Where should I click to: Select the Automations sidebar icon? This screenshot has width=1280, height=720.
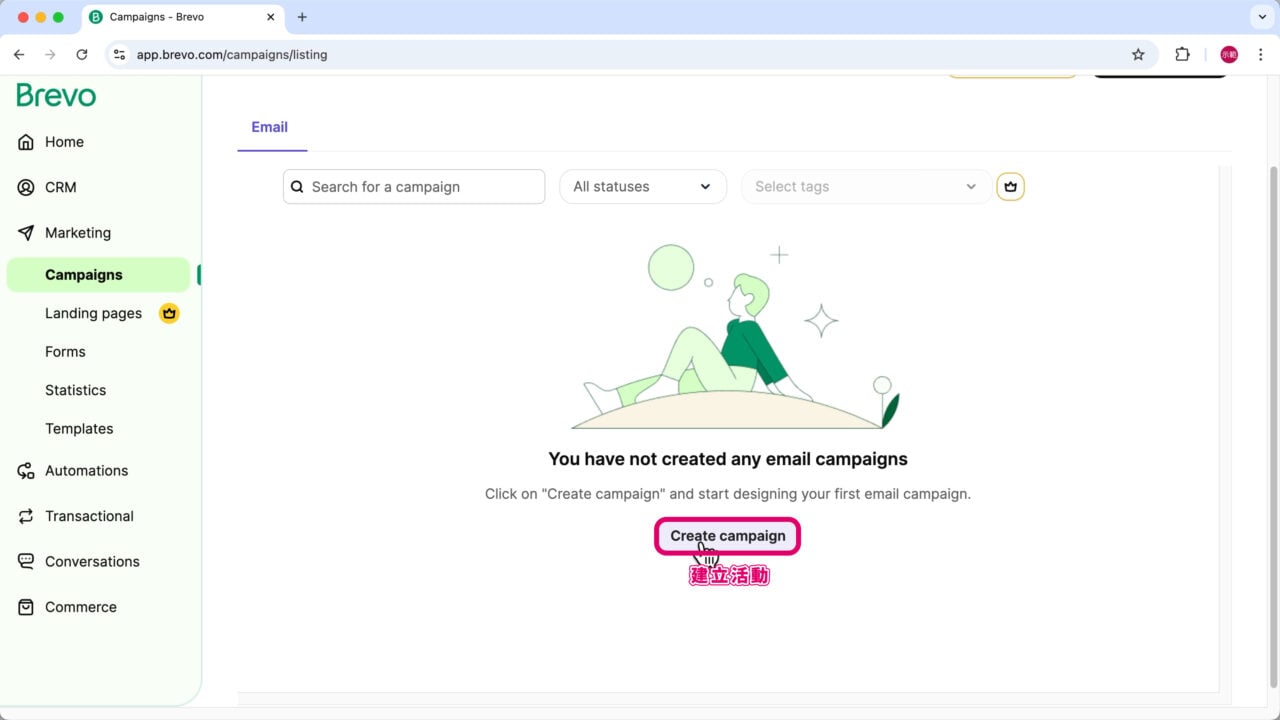click(26, 471)
